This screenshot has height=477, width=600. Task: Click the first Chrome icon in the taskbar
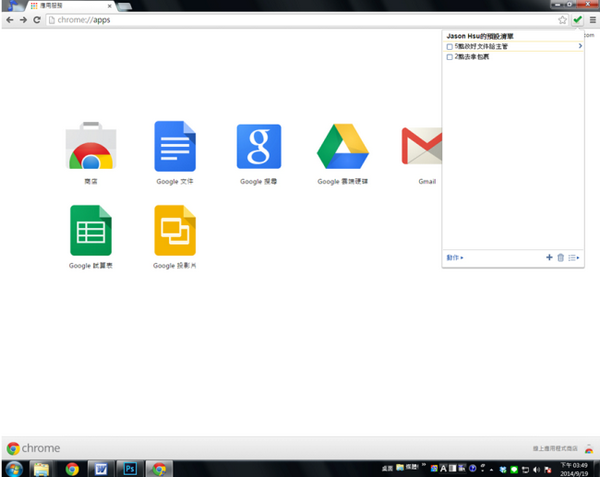pos(72,469)
